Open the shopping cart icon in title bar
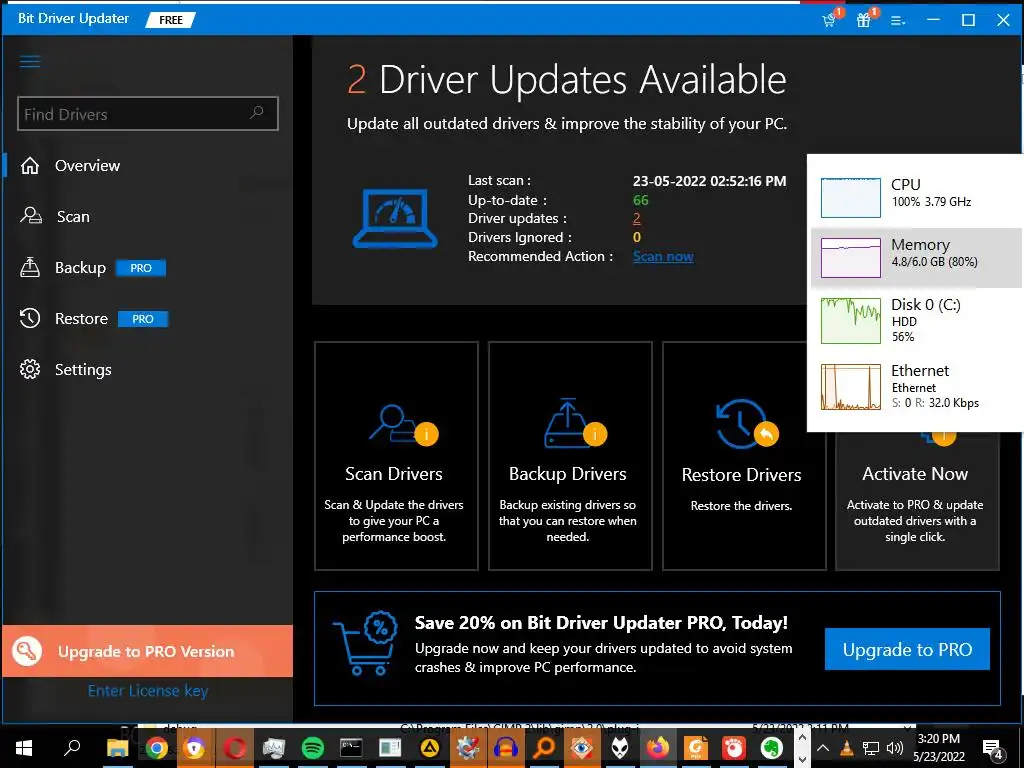This screenshot has height=768, width=1024. tap(830, 19)
